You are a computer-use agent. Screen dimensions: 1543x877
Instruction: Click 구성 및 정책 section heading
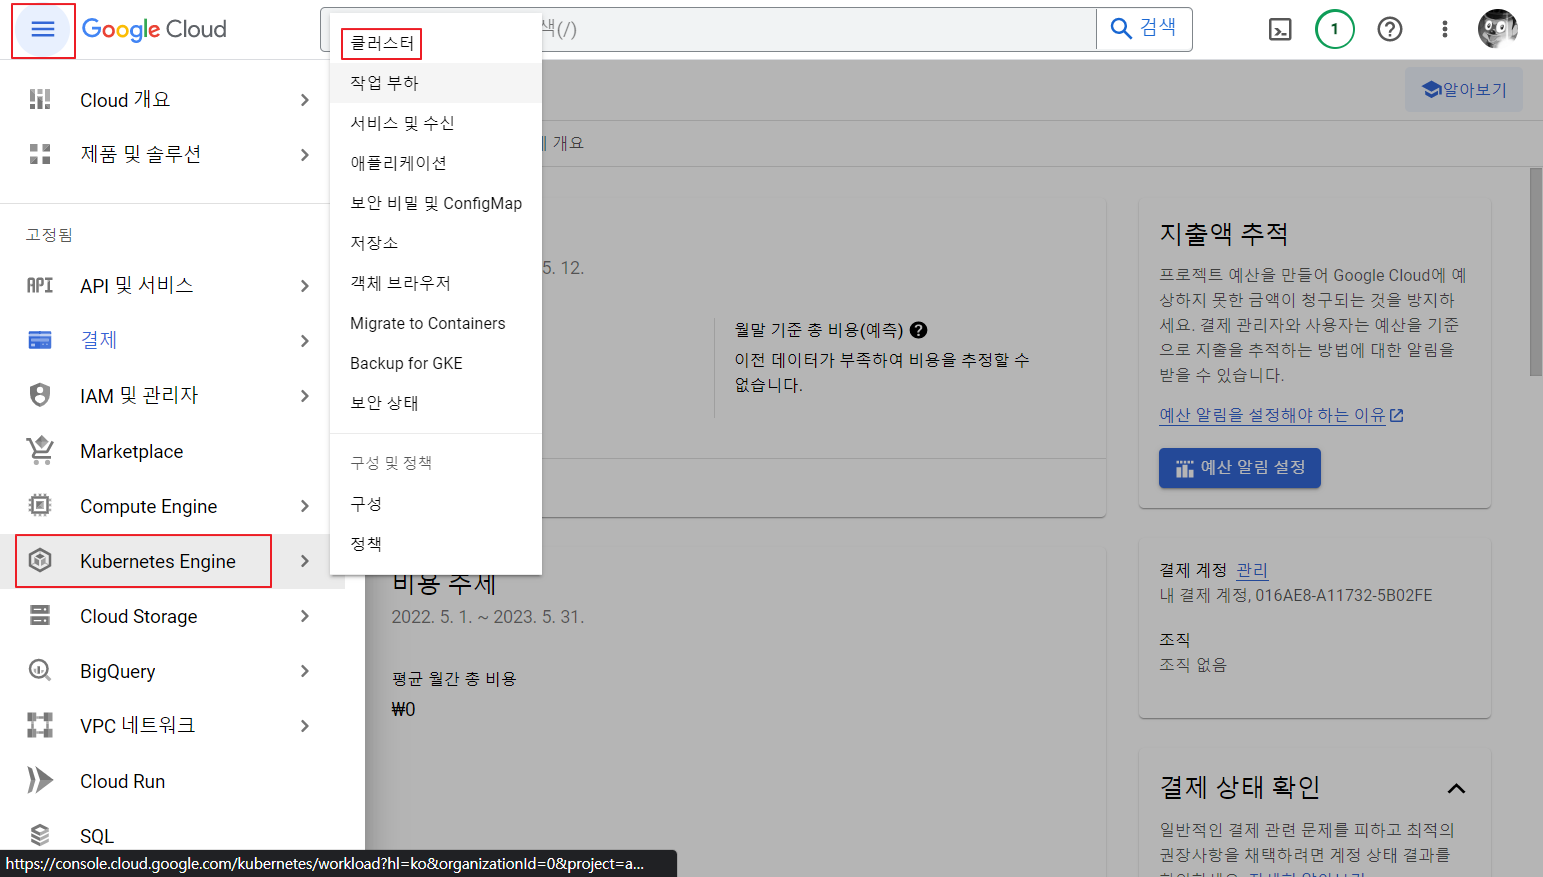tap(391, 463)
